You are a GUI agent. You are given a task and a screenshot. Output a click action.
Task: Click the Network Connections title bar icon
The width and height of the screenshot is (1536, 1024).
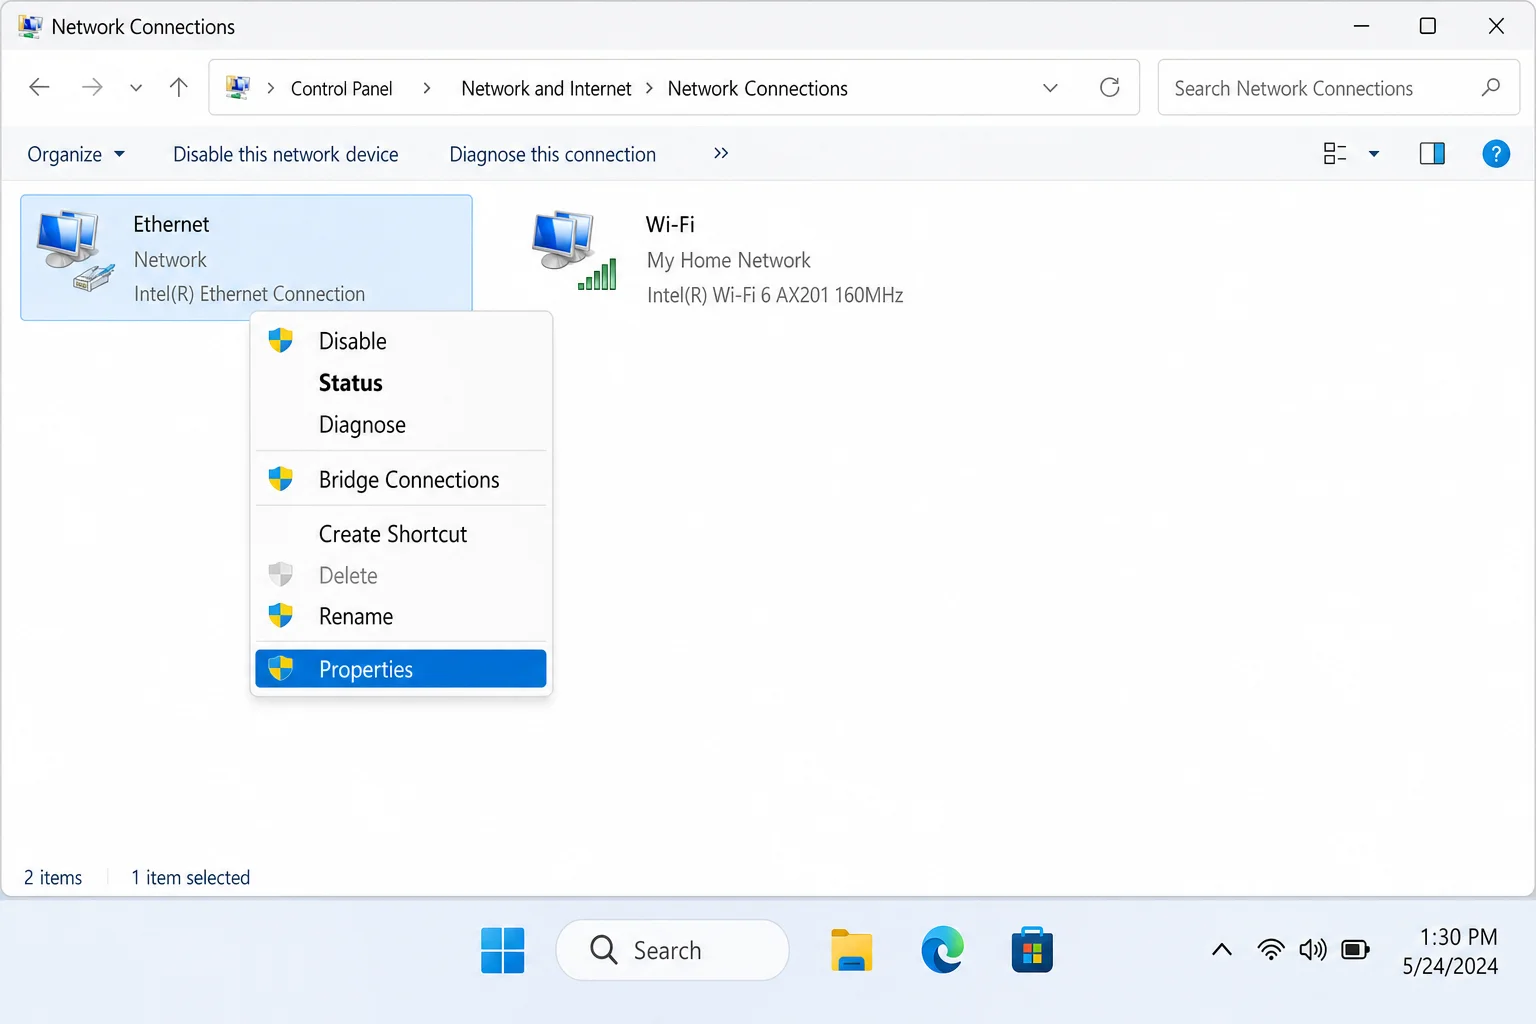30,26
